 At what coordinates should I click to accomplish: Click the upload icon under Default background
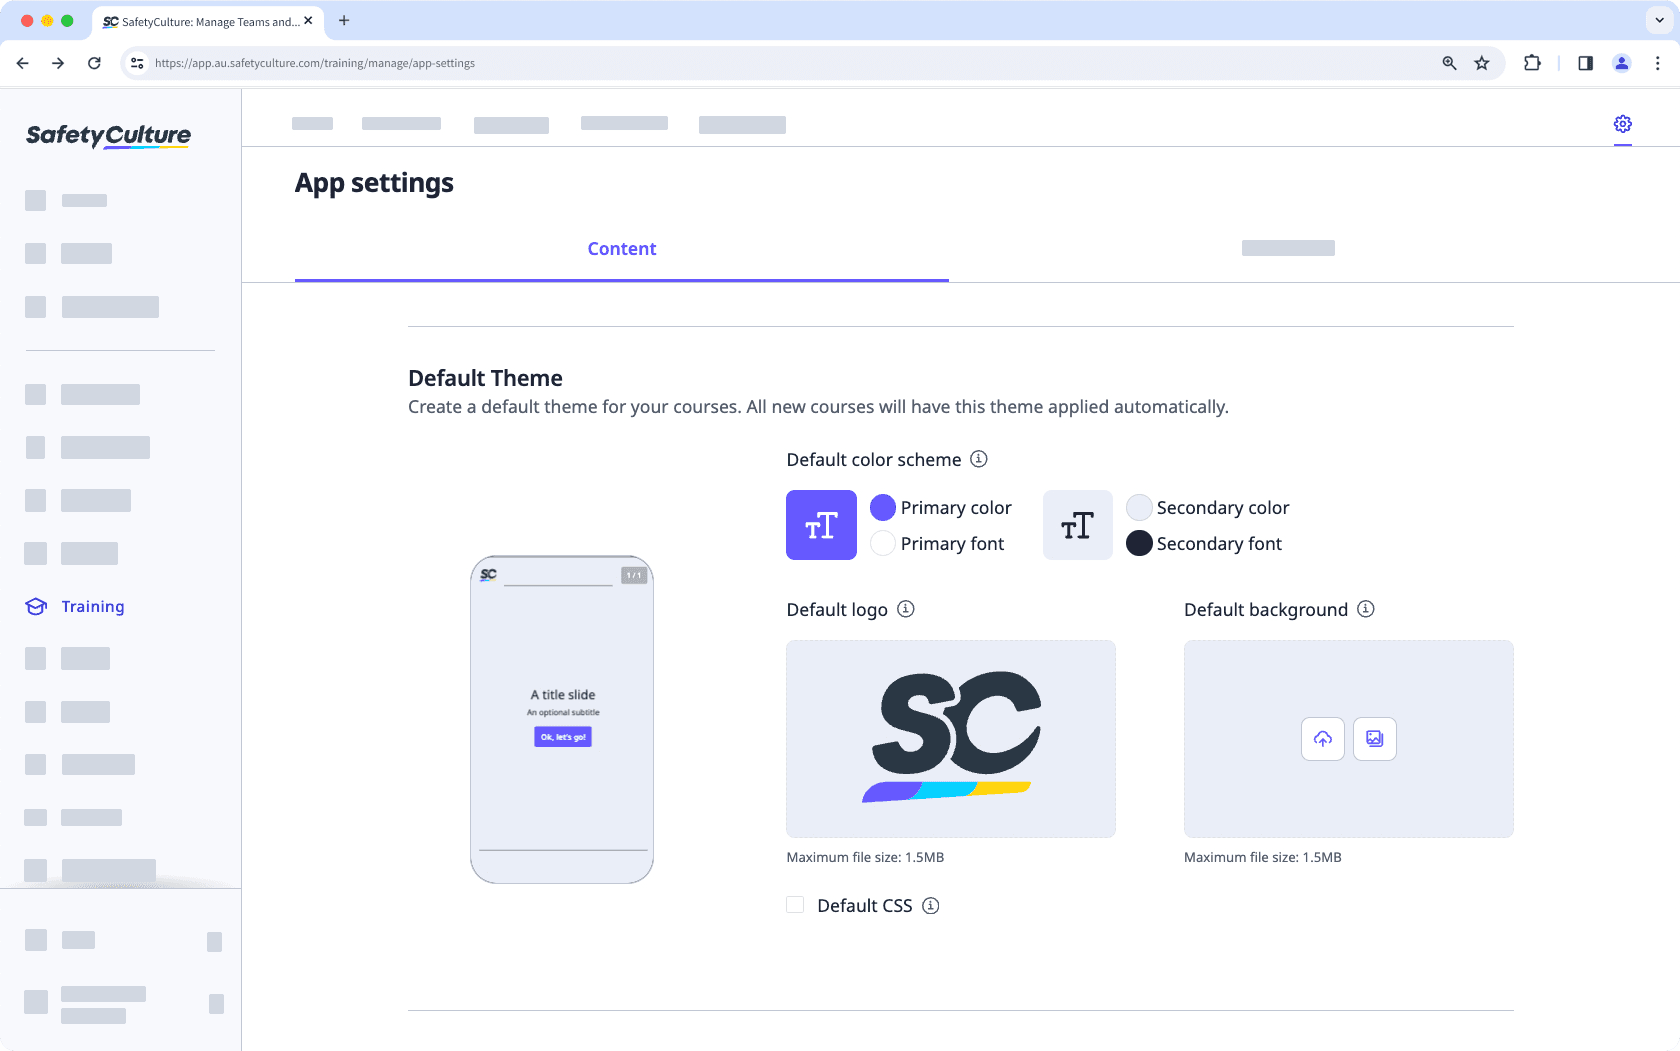pyautogui.click(x=1322, y=739)
